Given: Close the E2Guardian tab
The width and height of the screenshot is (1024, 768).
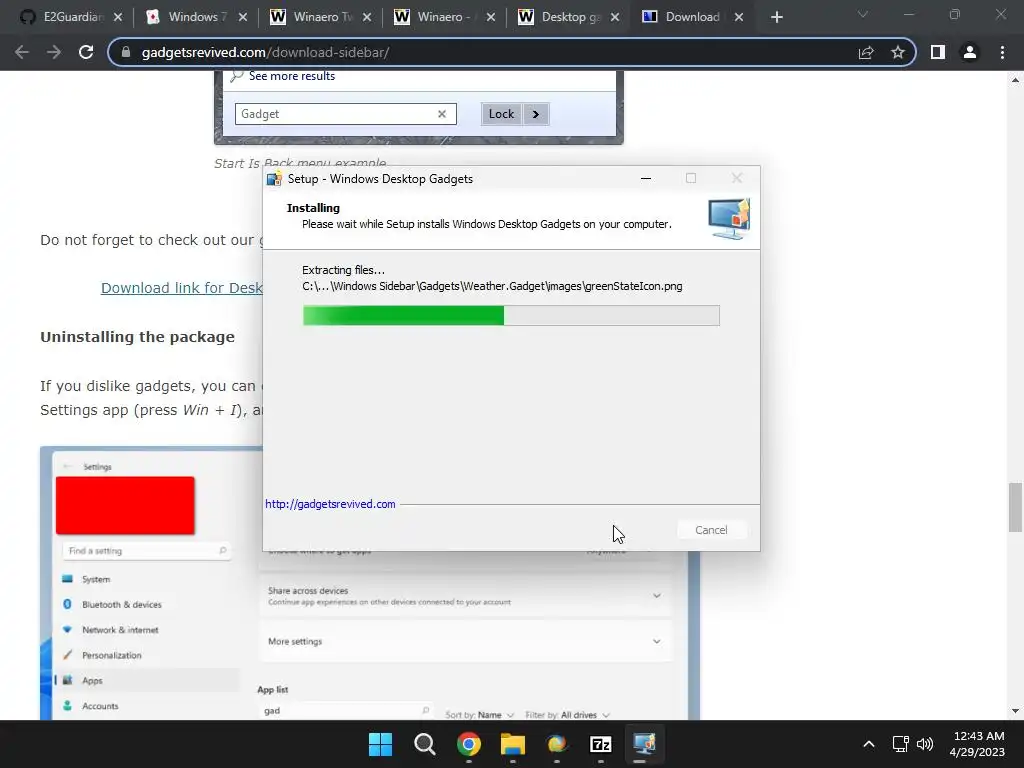Looking at the screenshot, I should (x=118, y=17).
